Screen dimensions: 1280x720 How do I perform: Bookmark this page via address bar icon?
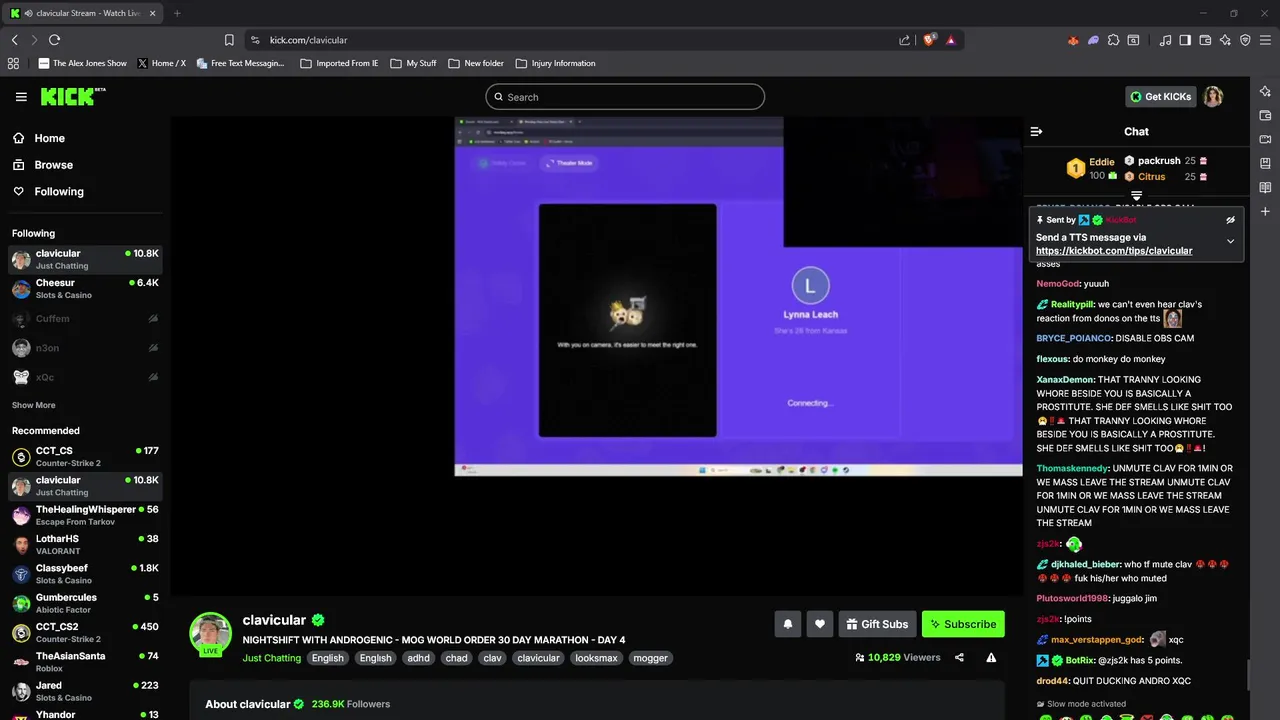coord(229,40)
